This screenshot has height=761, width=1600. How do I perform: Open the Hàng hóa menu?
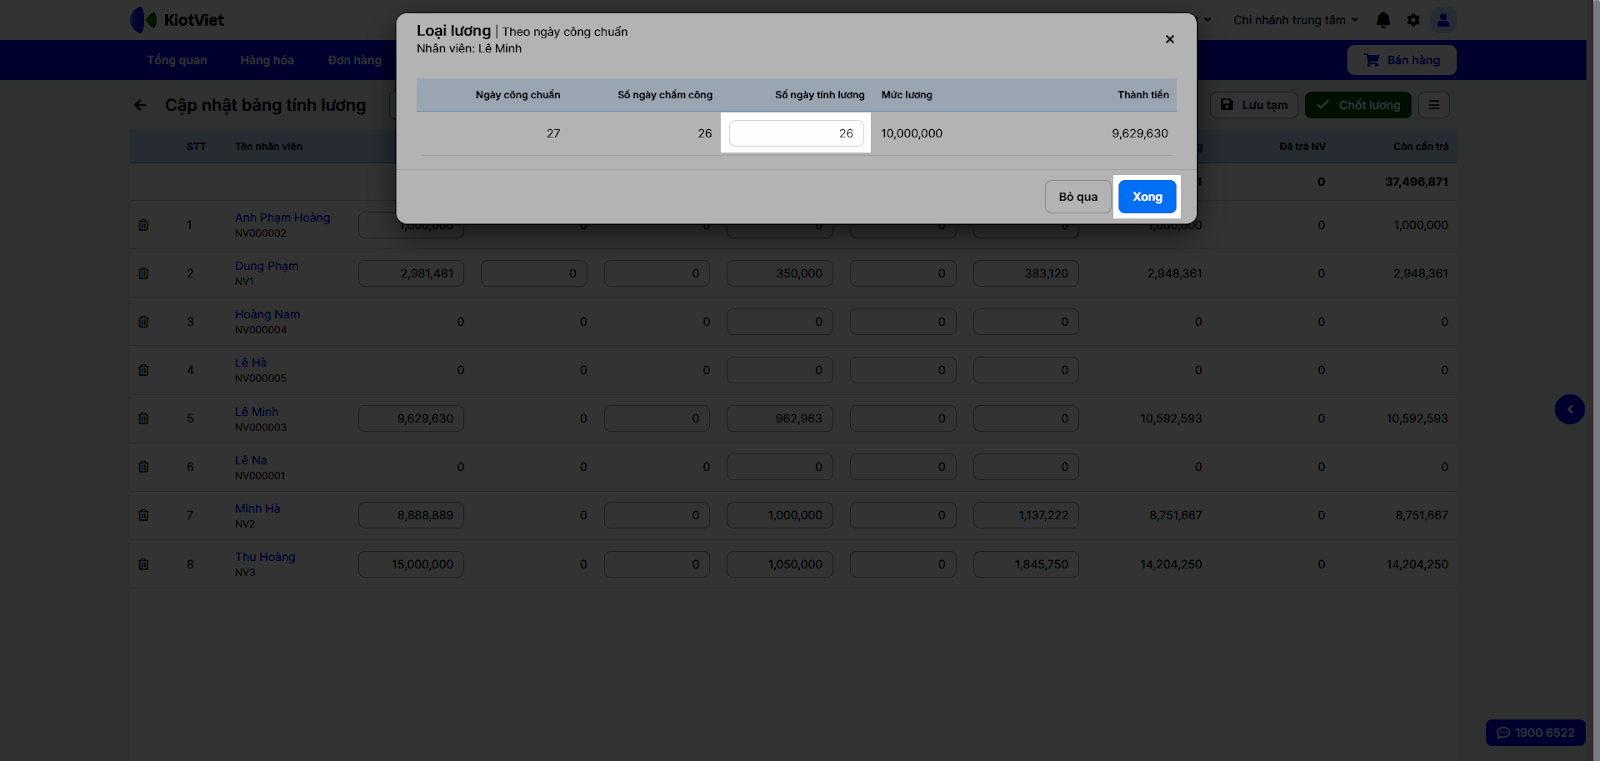pos(267,60)
